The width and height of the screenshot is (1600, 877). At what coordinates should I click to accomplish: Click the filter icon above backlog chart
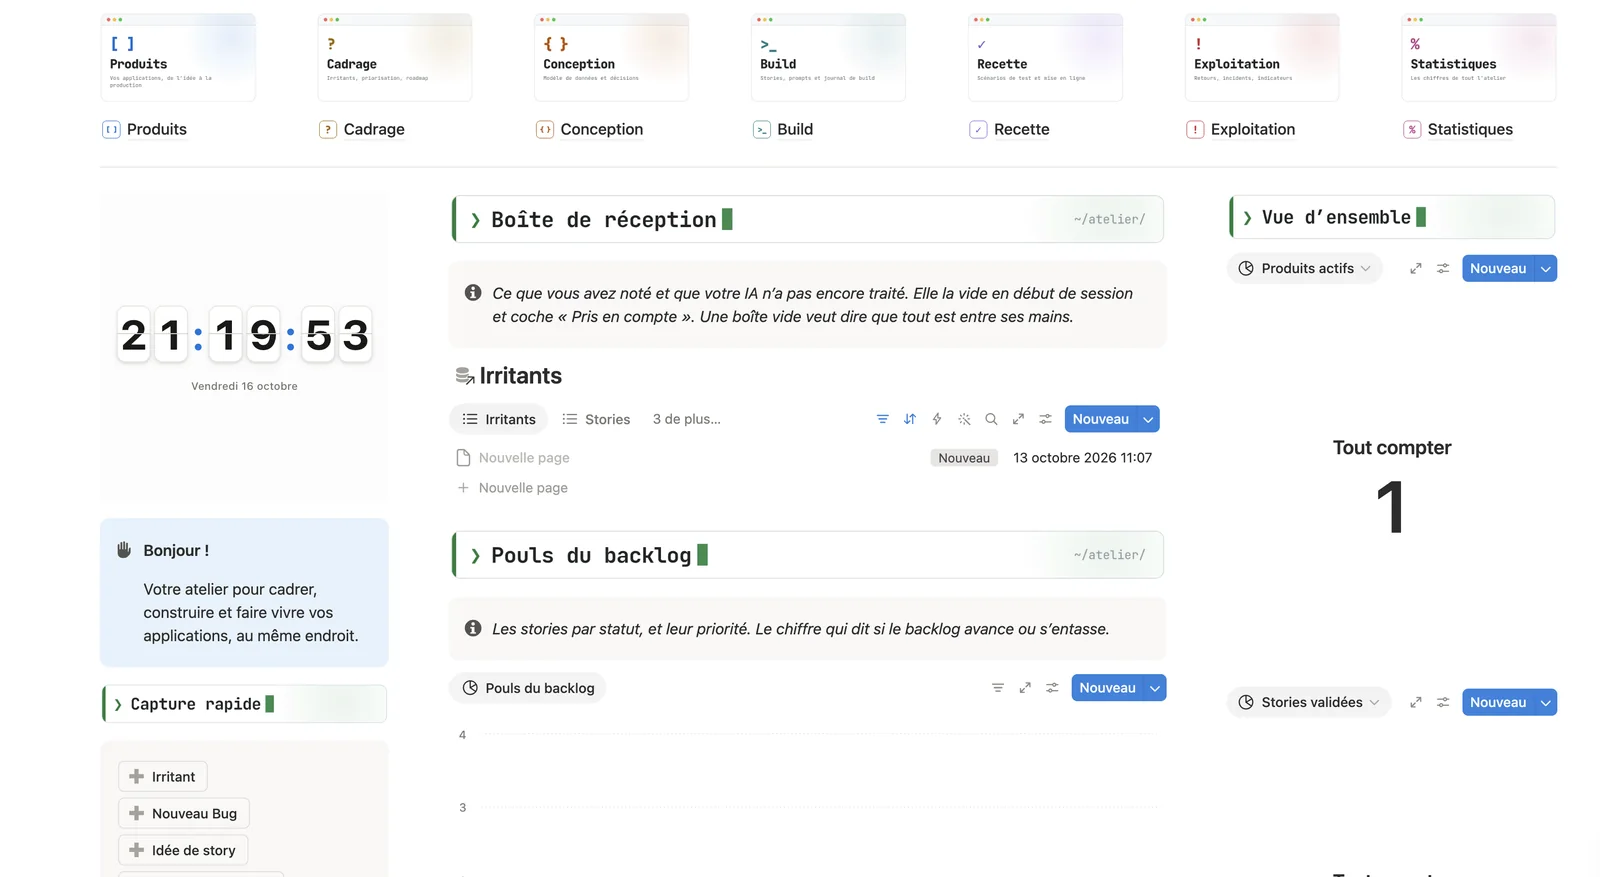point(997,688)
